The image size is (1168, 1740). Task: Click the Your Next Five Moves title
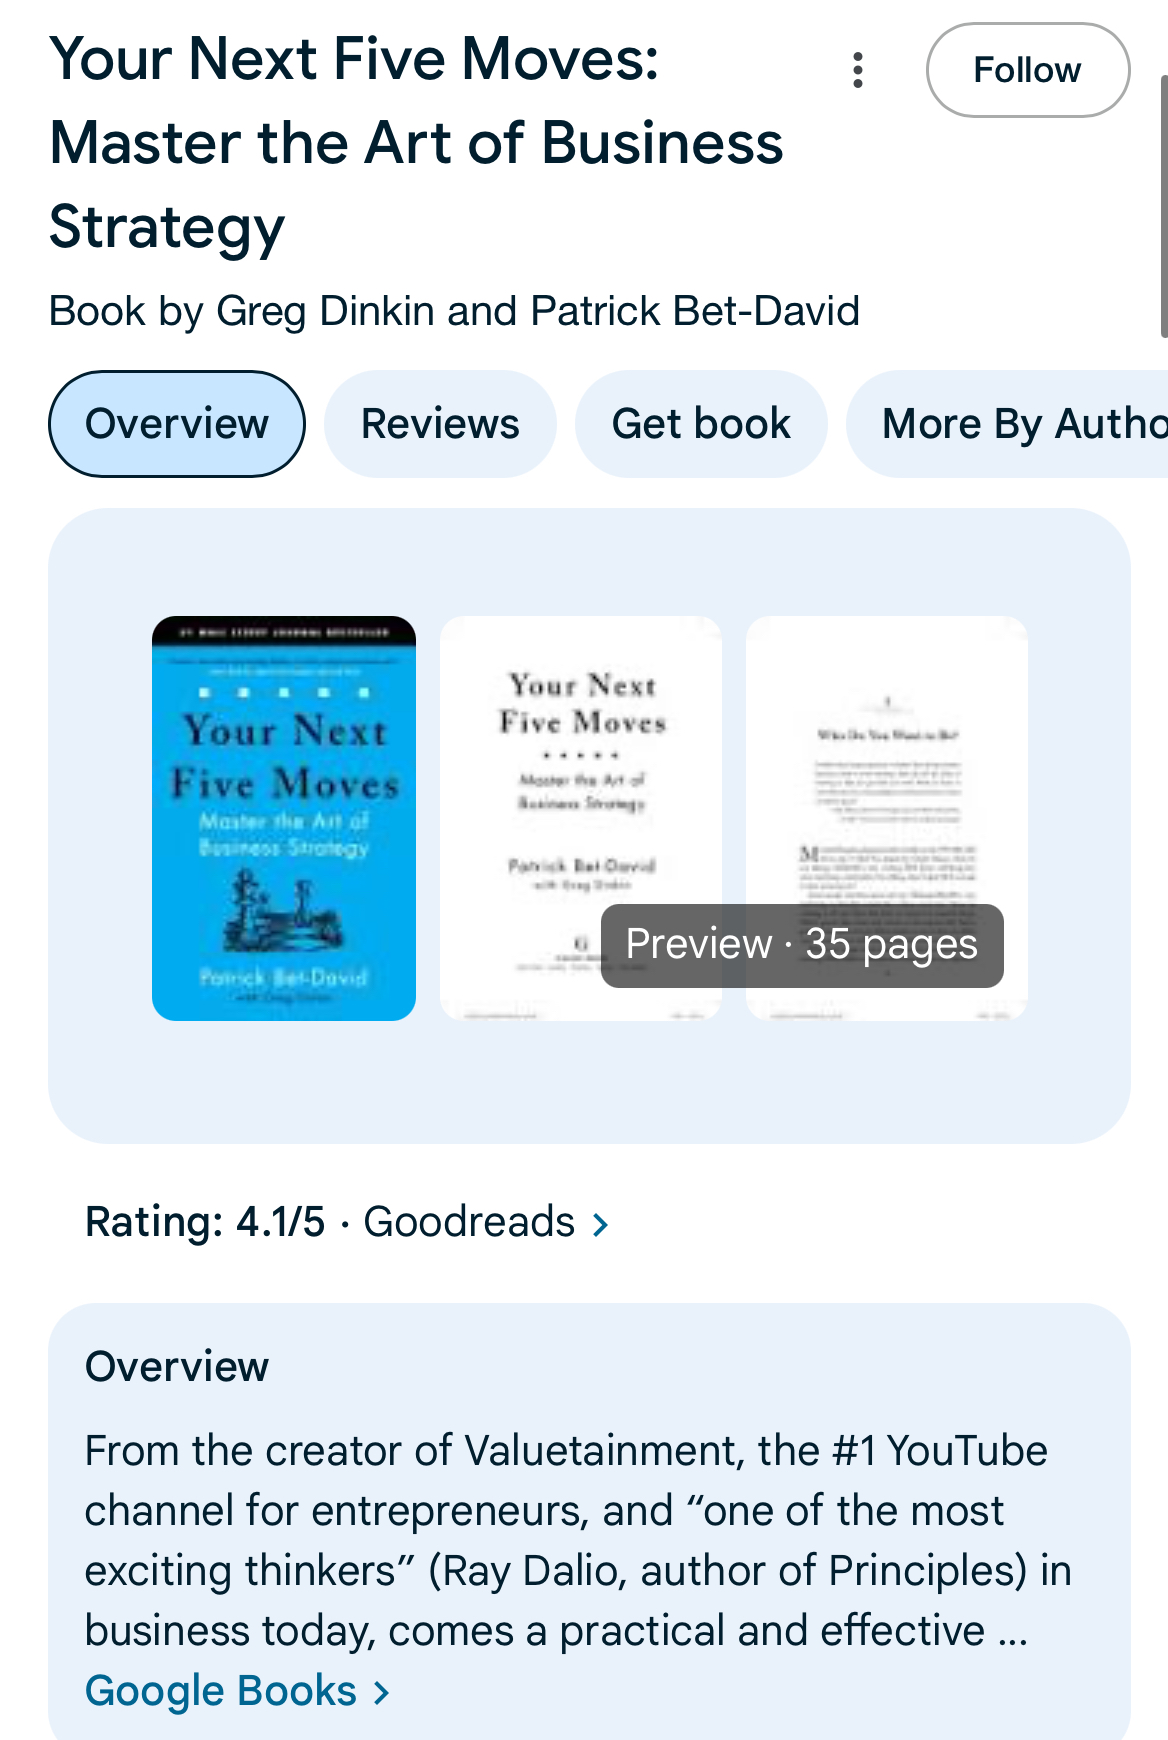416,143
